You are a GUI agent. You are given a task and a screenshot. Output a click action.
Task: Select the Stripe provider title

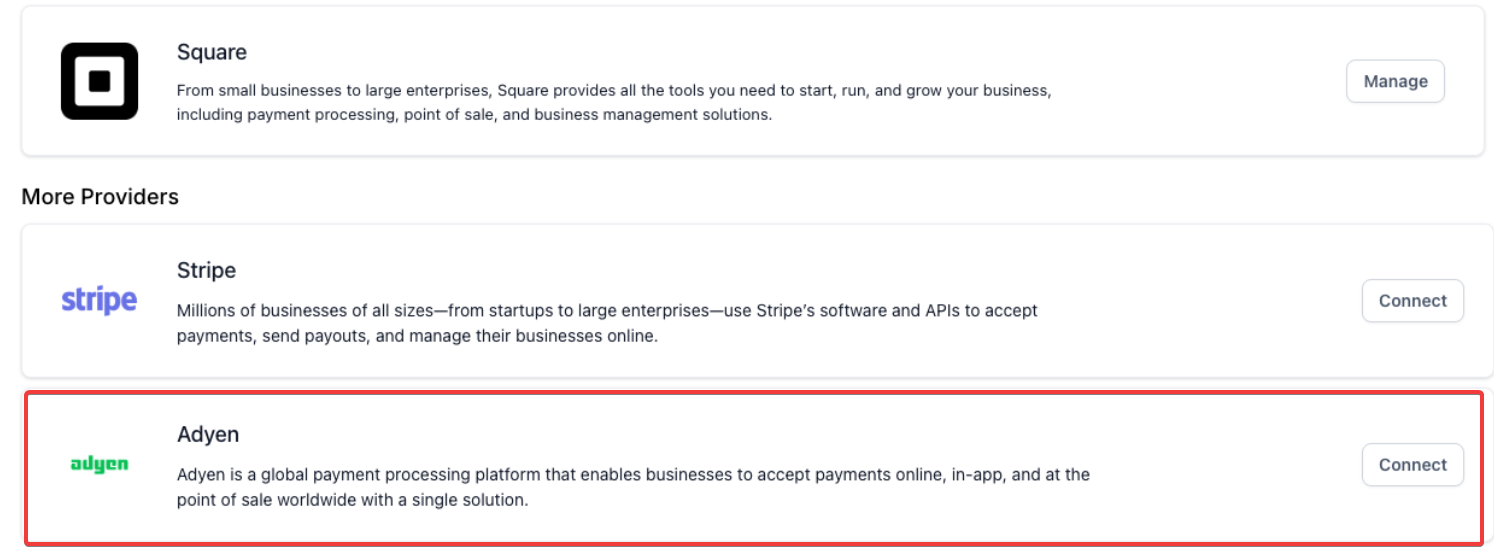(206, 270)
